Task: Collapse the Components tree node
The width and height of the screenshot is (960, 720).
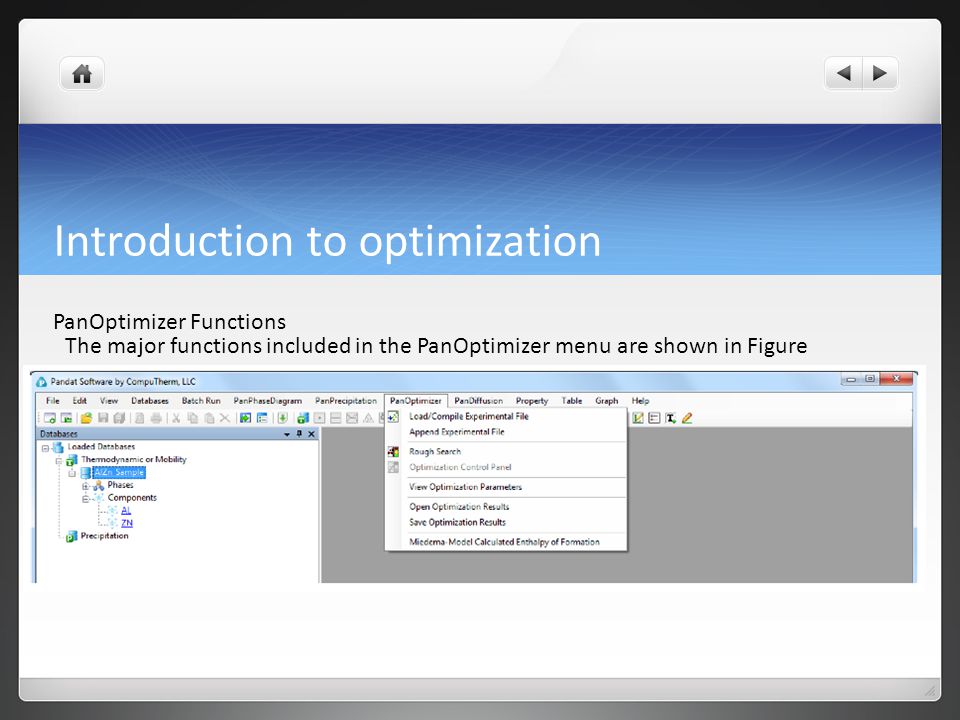Action: (86, 499)
